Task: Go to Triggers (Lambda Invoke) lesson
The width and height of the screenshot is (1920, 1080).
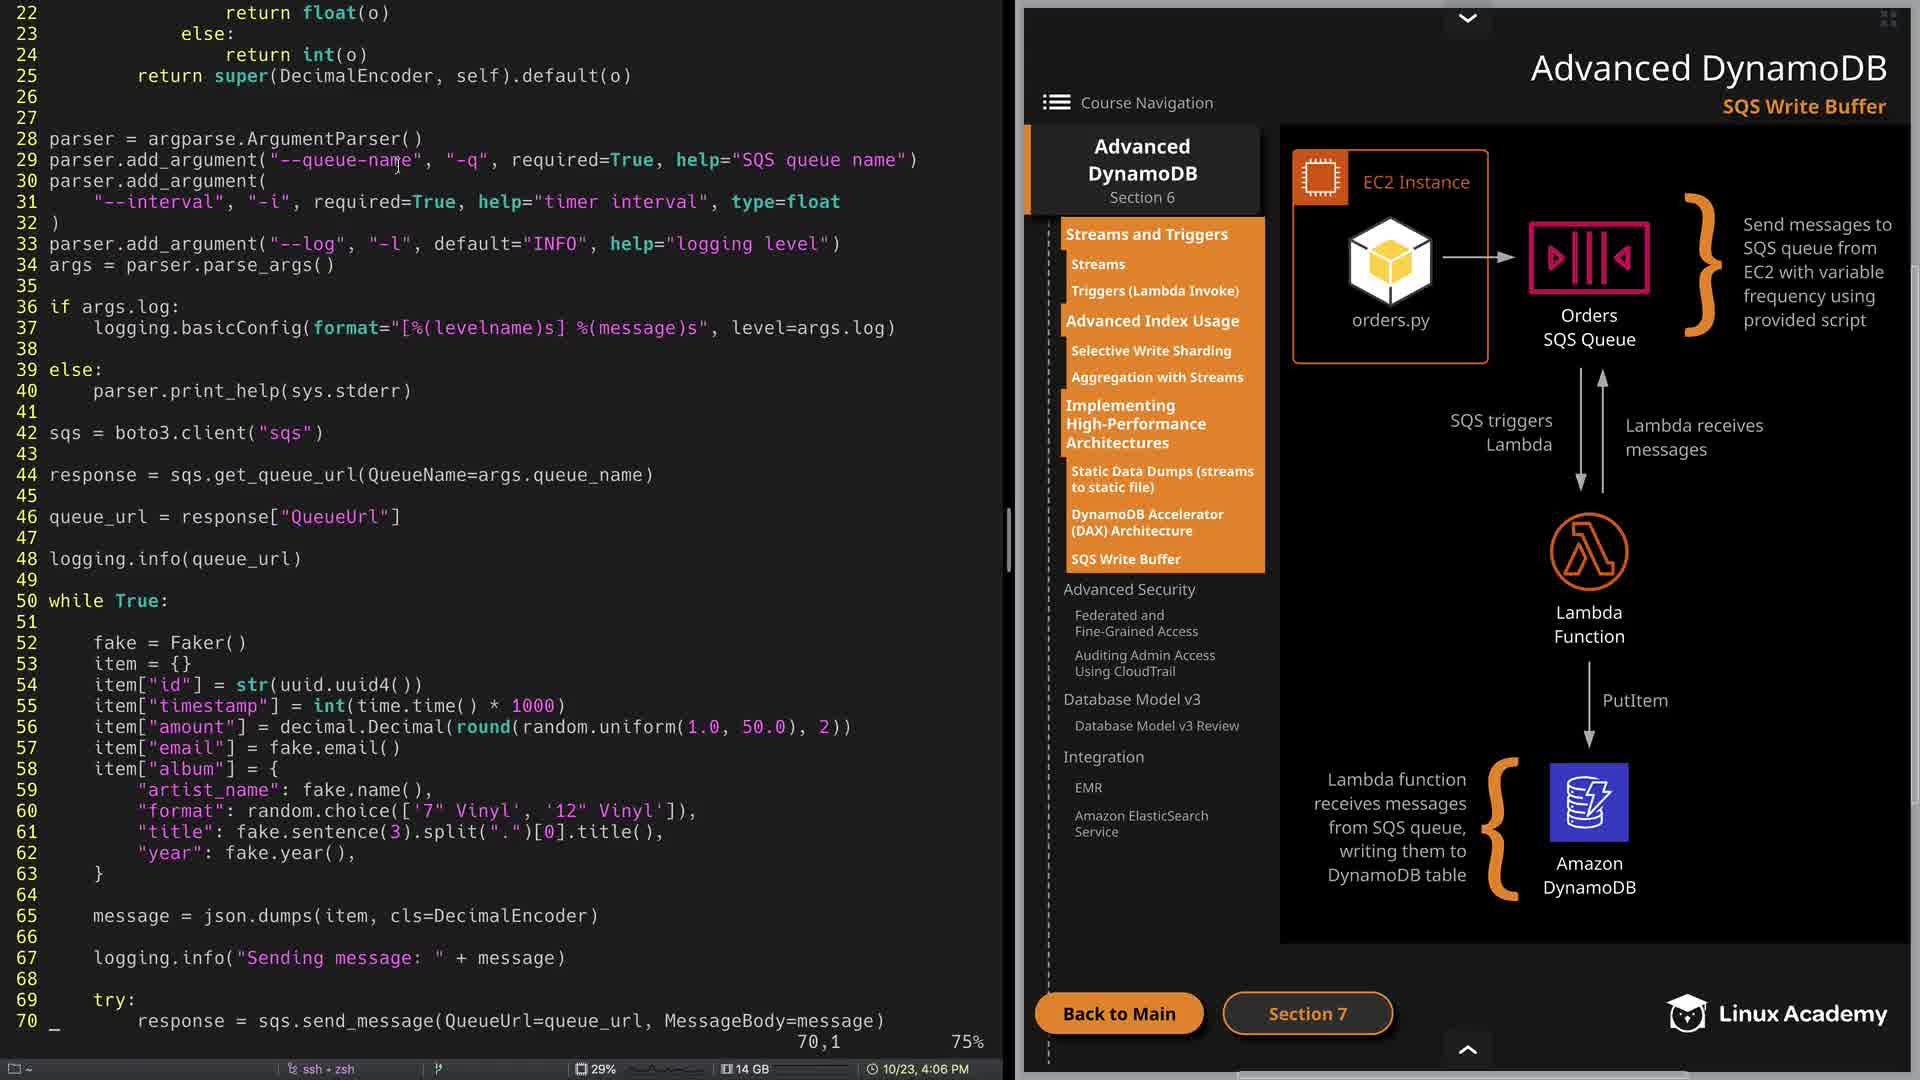Action: (x=1154, y=291)
